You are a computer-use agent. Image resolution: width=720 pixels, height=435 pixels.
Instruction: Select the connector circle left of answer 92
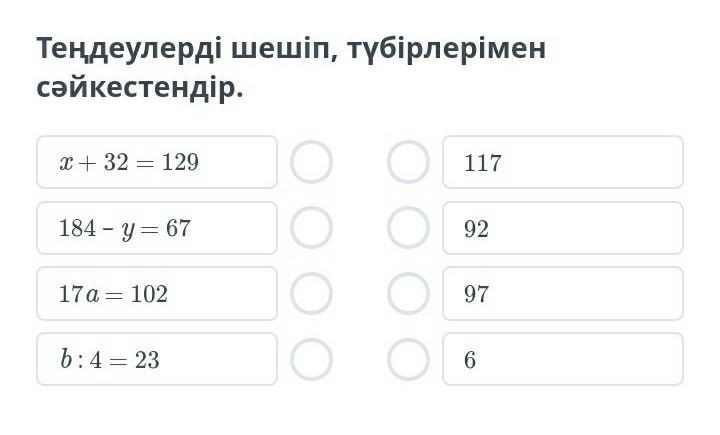pos(408,228)
